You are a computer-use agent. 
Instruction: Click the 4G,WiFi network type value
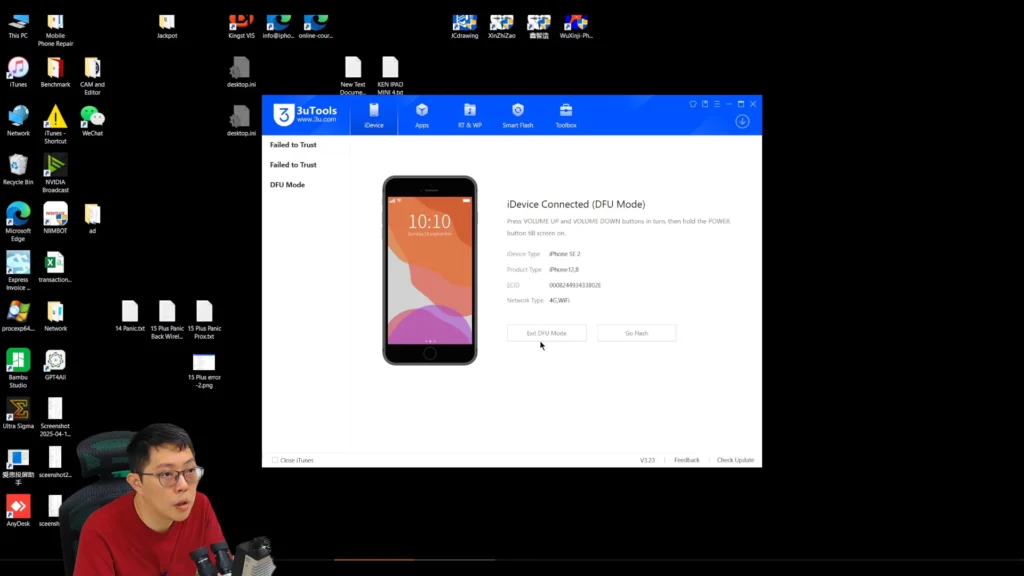[559, 300]
